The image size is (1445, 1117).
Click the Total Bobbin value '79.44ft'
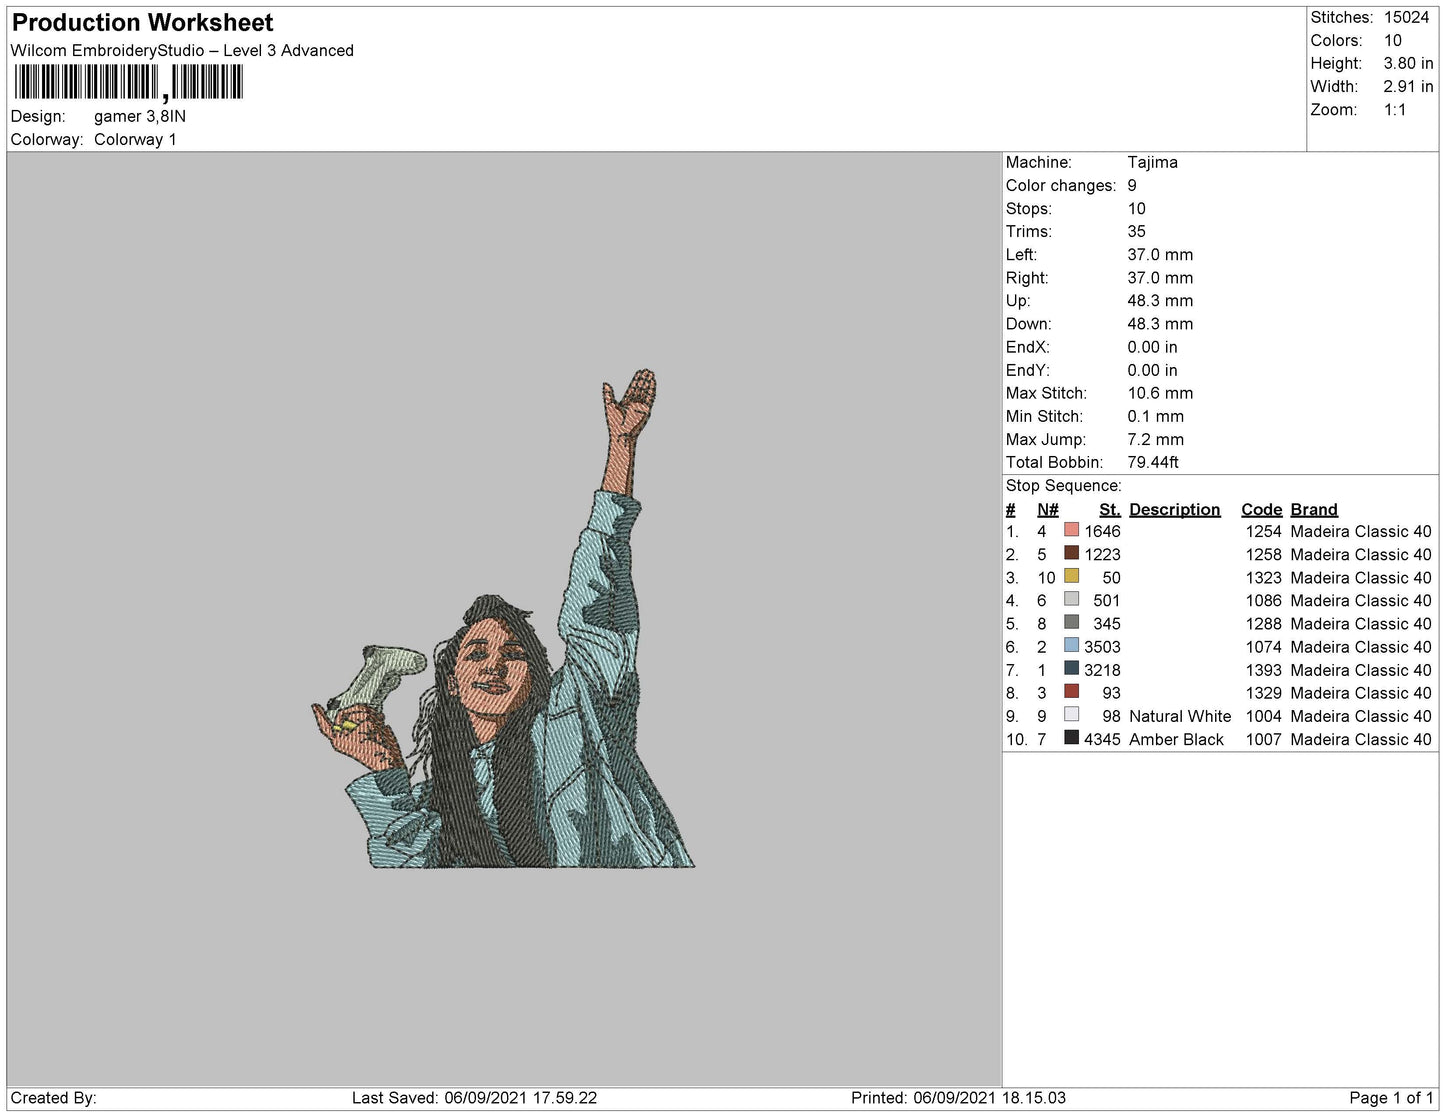tap(1153, 462)
